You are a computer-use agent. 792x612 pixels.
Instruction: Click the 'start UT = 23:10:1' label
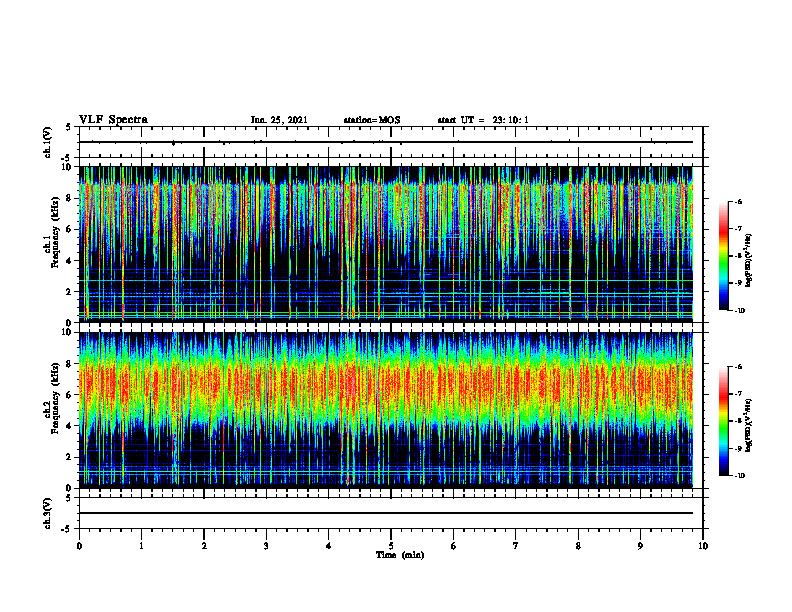point(483,120)
